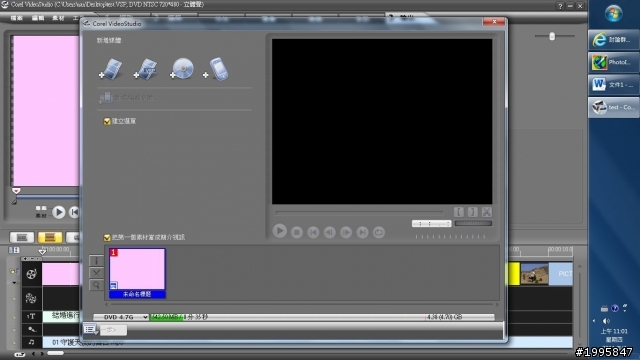
Task: Click fit project in timeline icon bottom left
Action: (x=19, y=354)
